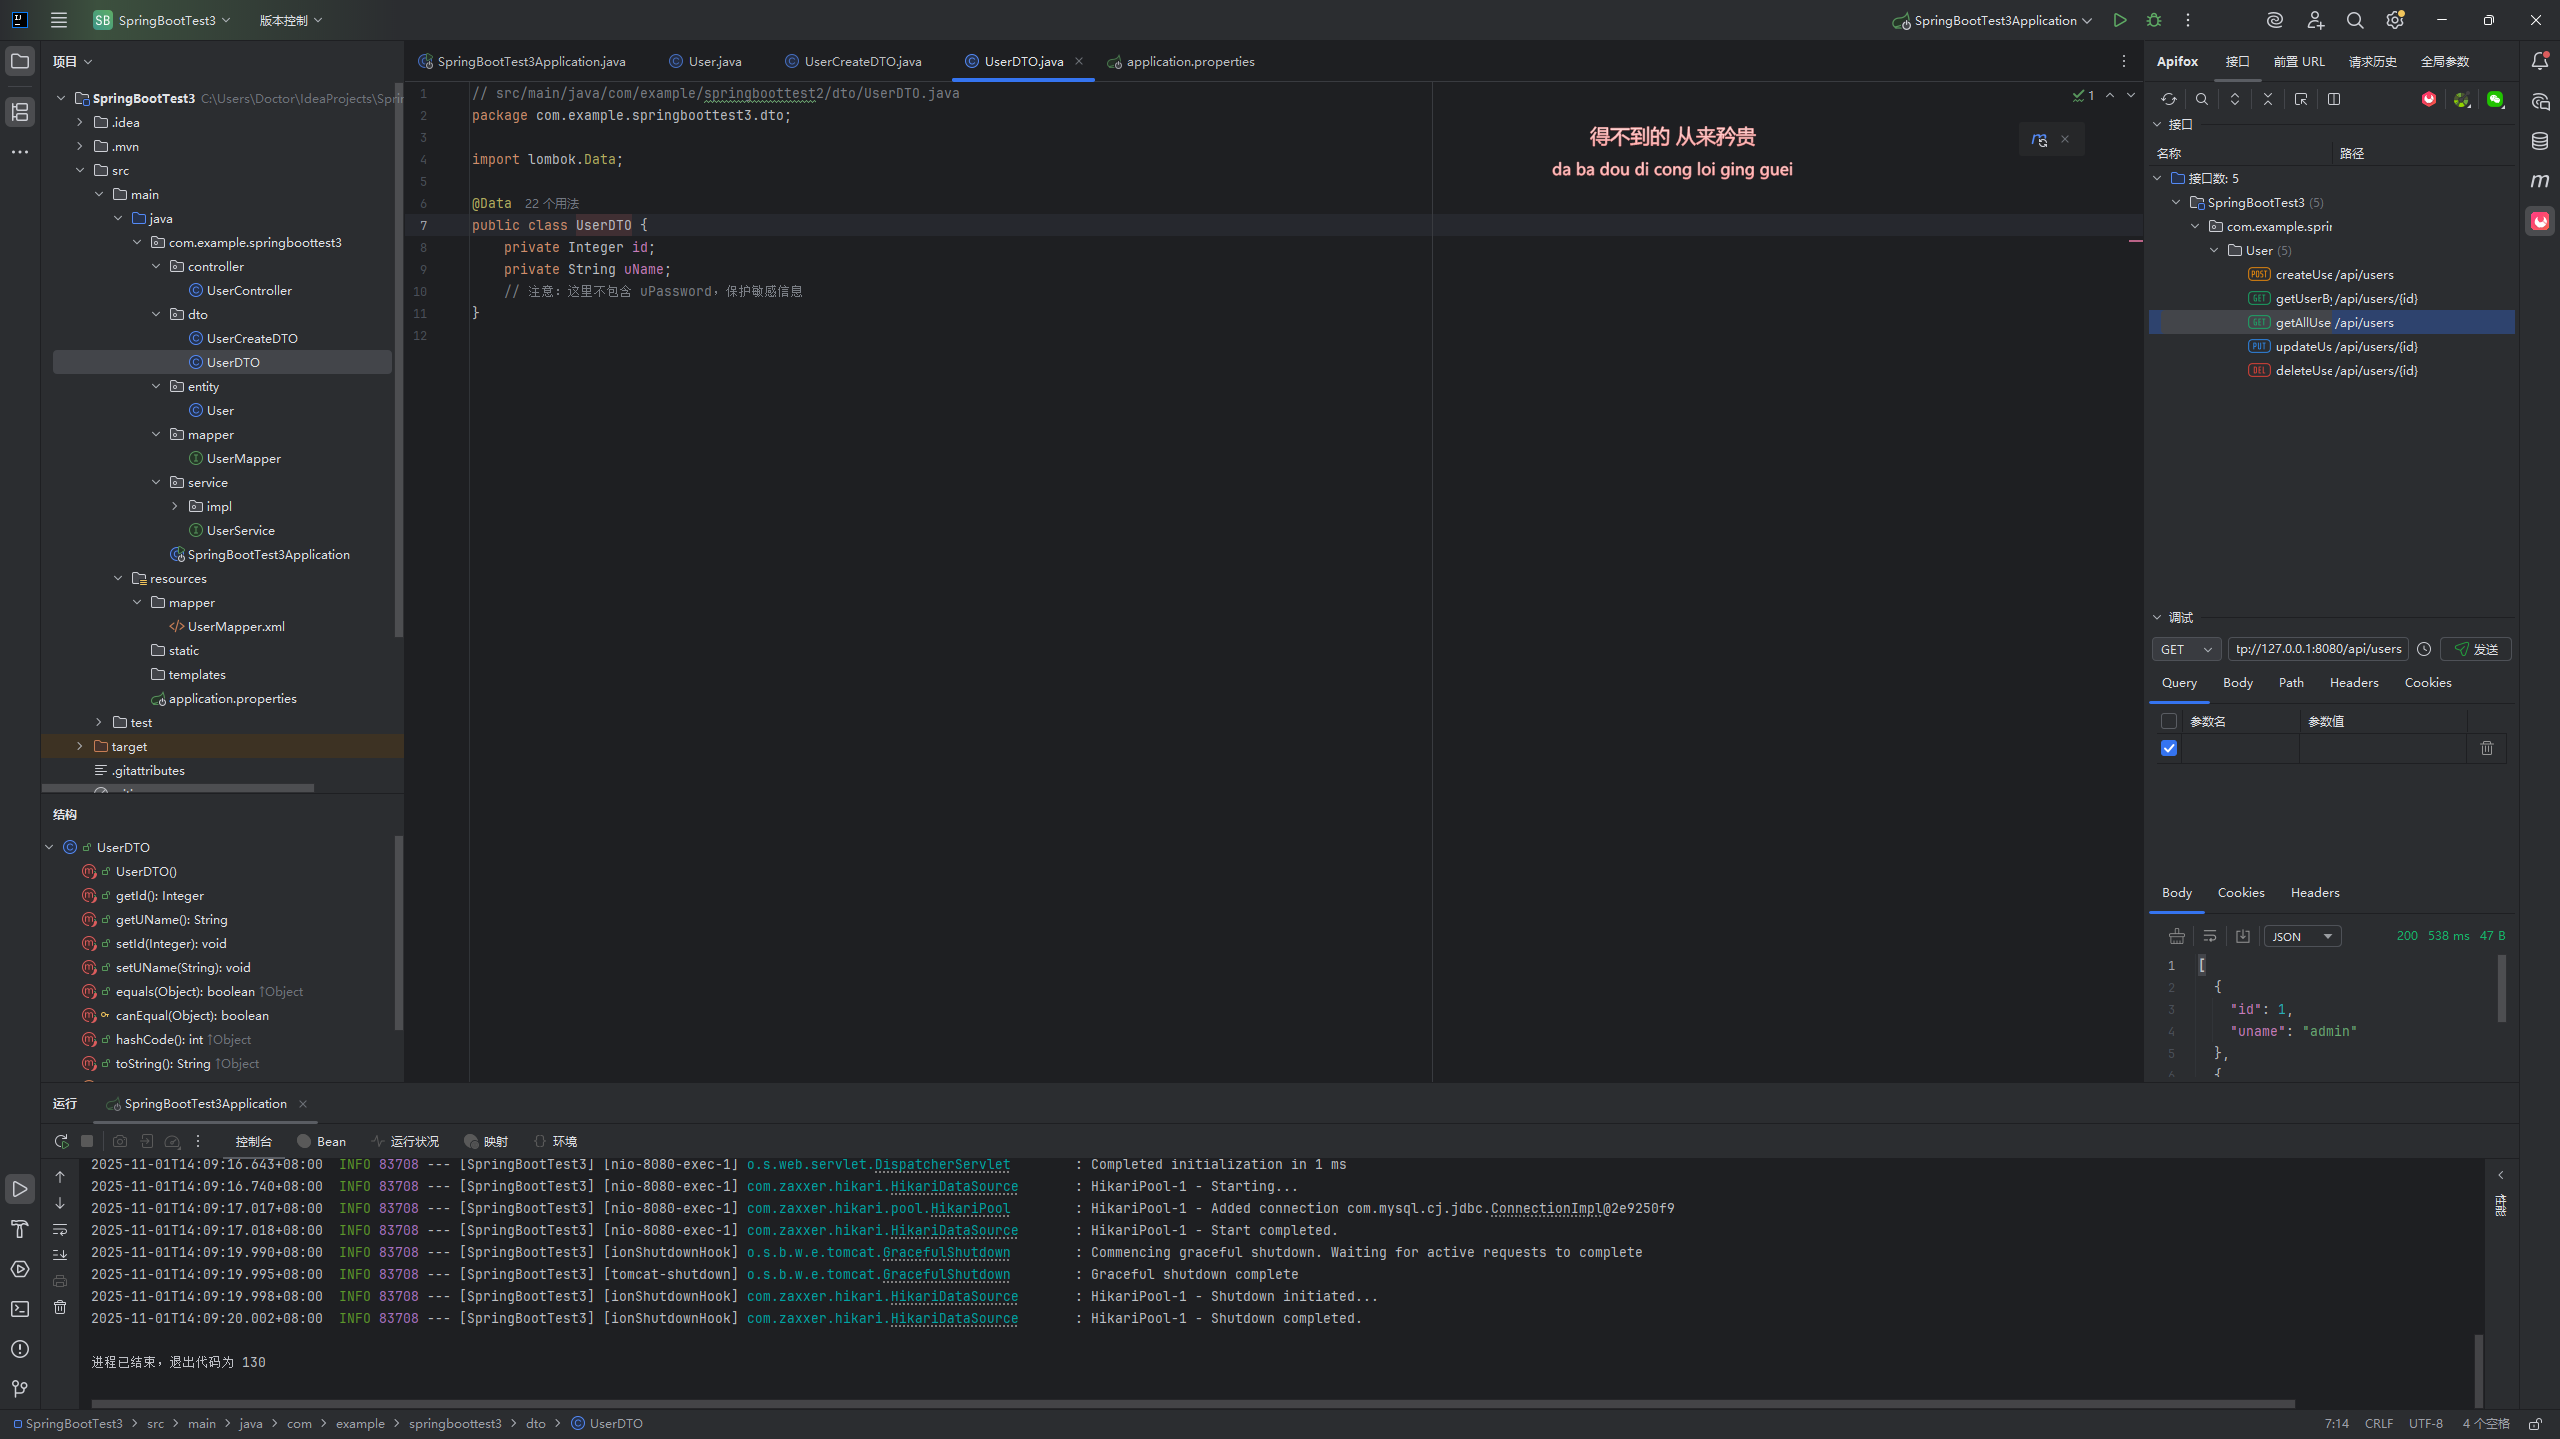
Task: Click the Maven sidebar icon
Action: (x=2540, y=181)
